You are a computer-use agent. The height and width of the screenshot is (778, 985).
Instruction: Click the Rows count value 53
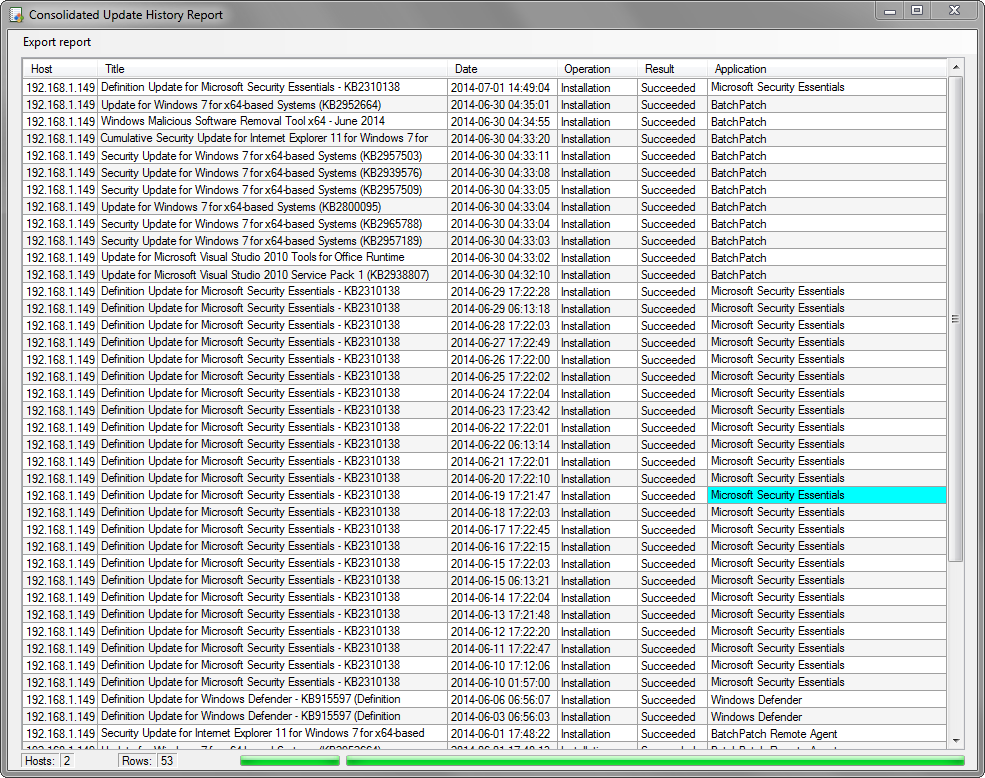tap(166, 761)
